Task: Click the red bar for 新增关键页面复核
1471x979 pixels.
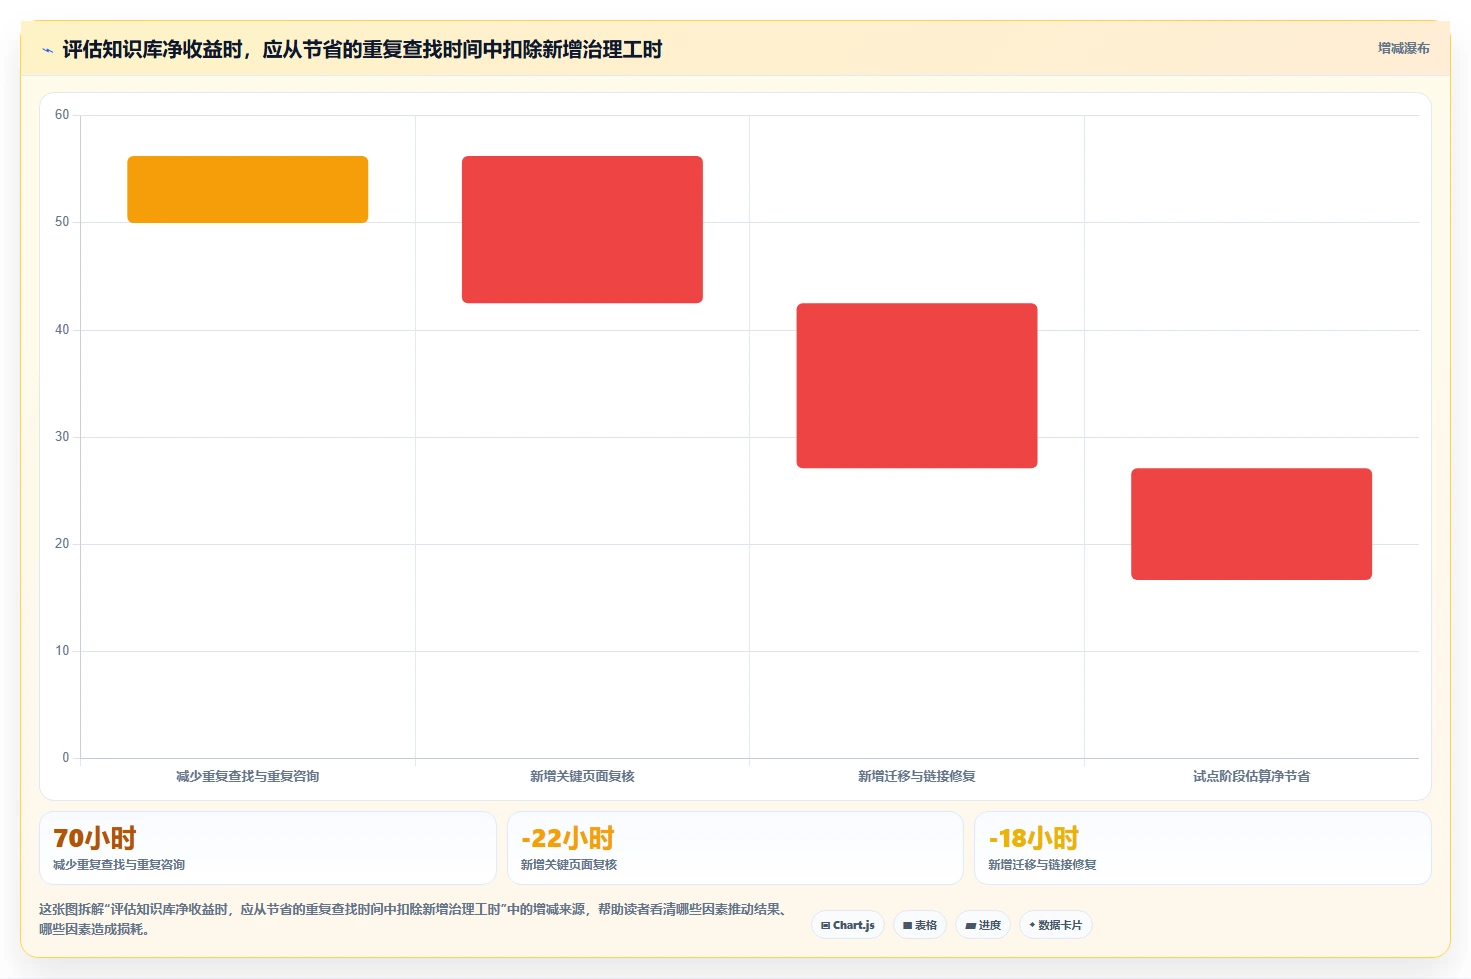Action: [x=582, y=229]
